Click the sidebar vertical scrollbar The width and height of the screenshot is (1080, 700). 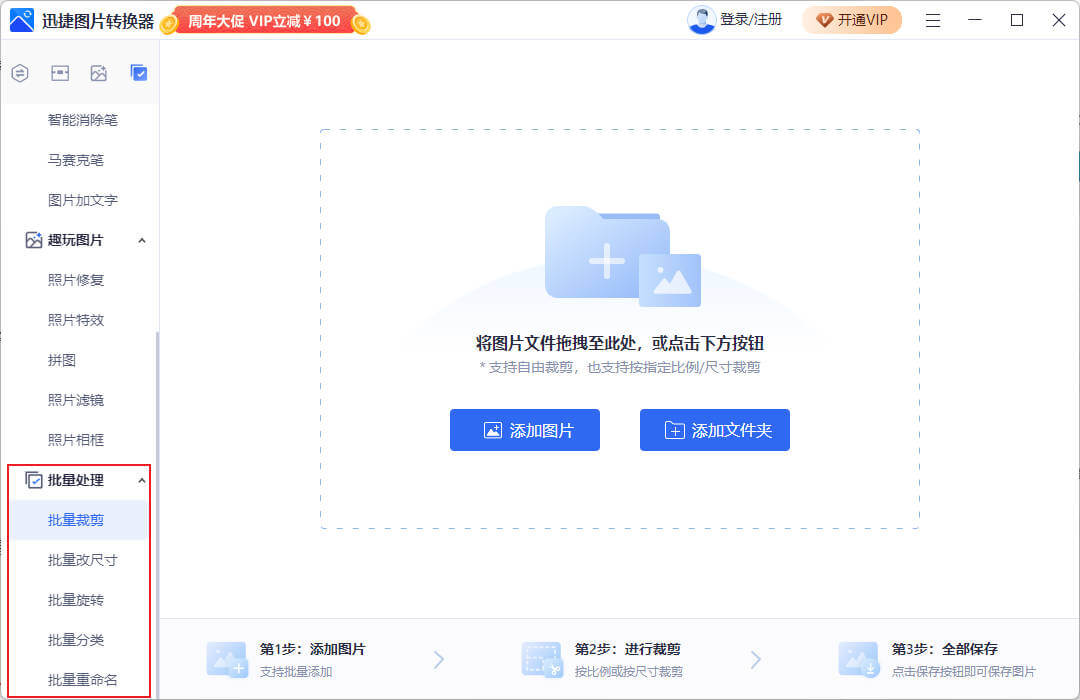click(x=156, y=500)
